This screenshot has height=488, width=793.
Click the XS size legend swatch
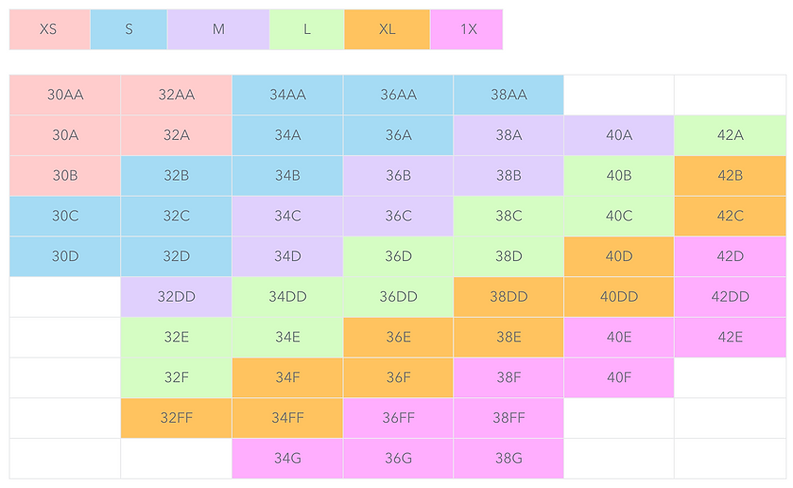click(49, 29)
